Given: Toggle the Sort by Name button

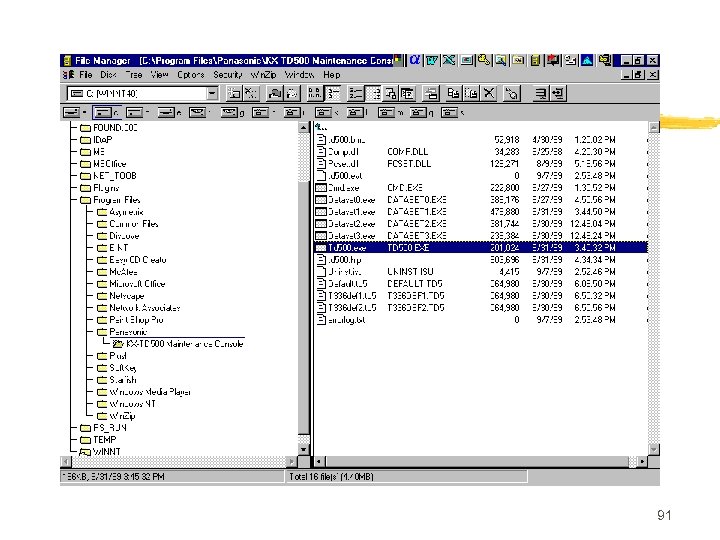Looking at the screenshot, I should (x=356, y=94).
